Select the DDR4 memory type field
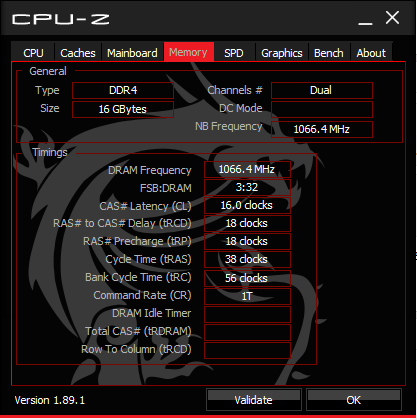The image size is (417, 420). click(123, 90)
